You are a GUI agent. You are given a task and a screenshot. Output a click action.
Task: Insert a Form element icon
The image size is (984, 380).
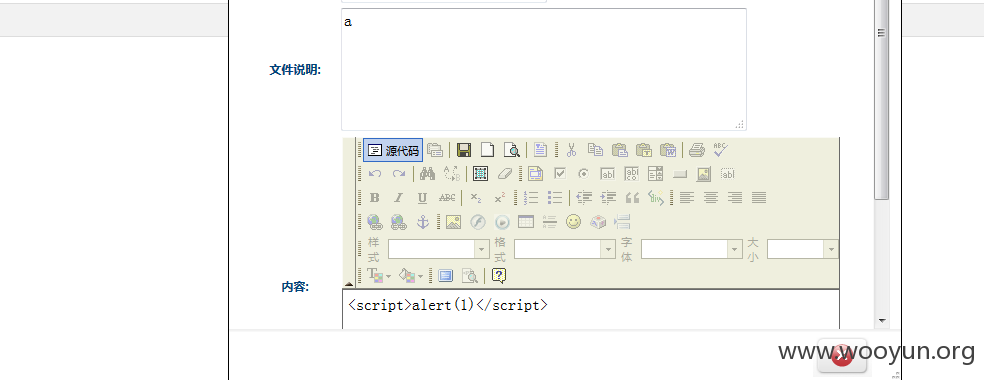pyautogui.click(x=535, y=174)
